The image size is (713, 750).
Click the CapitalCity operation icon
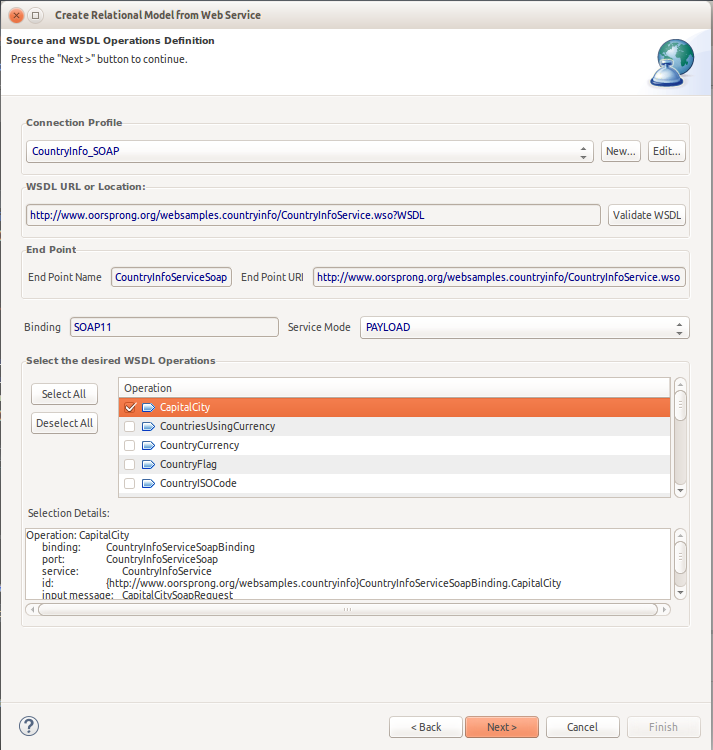tap(149, 407)
